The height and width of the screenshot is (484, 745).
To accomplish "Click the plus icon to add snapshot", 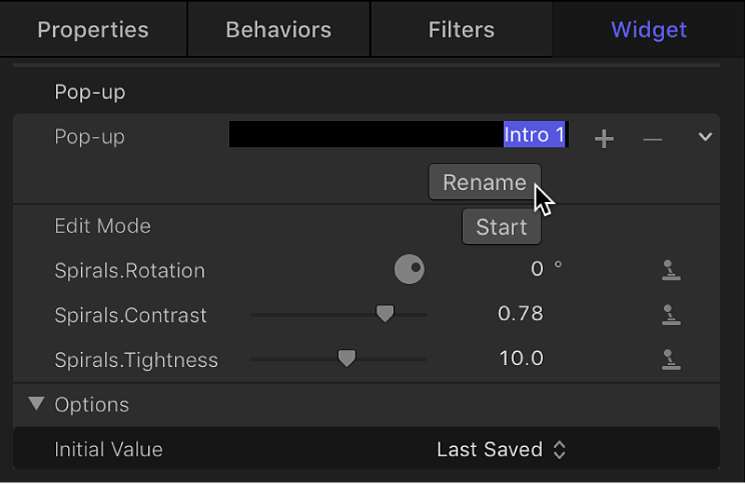I will [604, 139].
